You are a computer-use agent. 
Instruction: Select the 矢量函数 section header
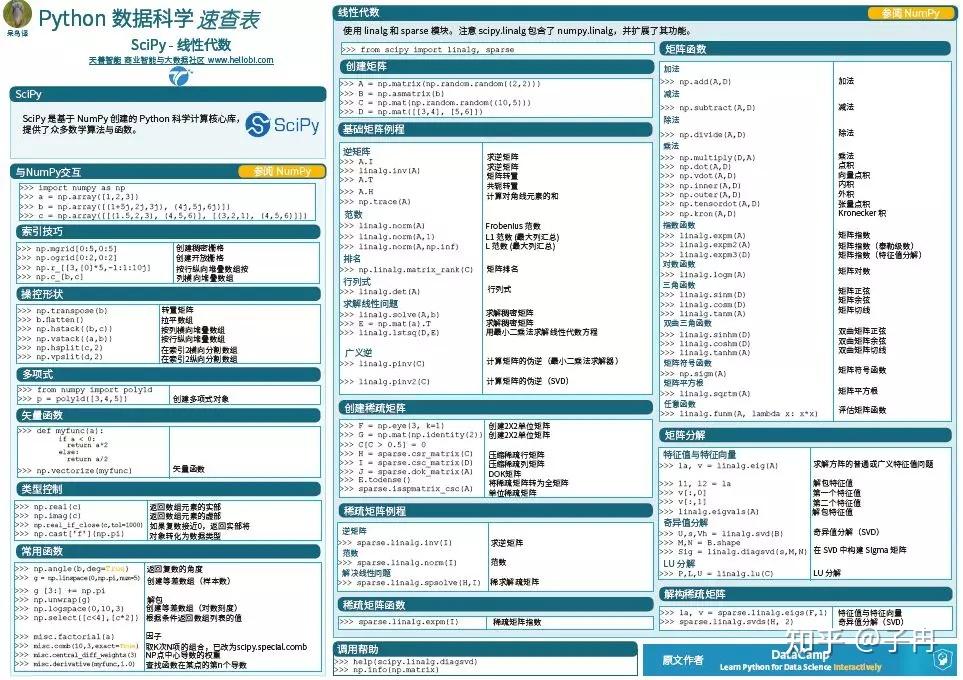pos(168,415)
